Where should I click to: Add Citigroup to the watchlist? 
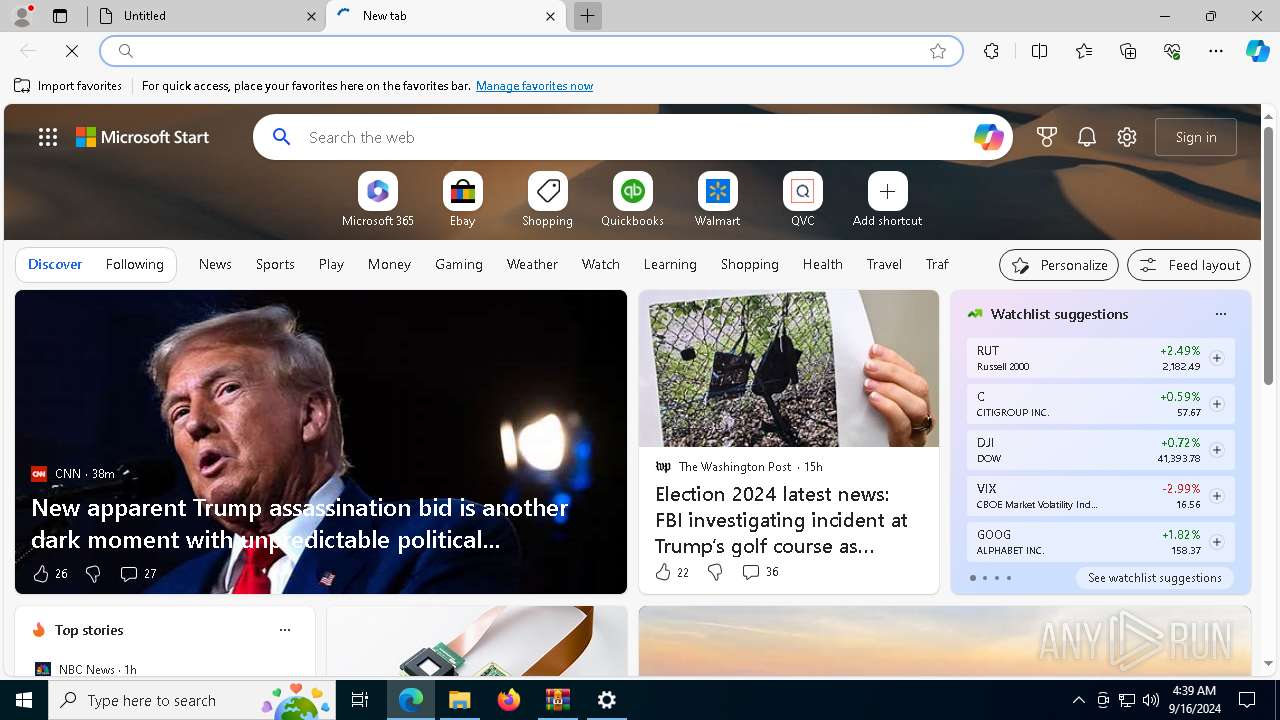[1217, 404]
